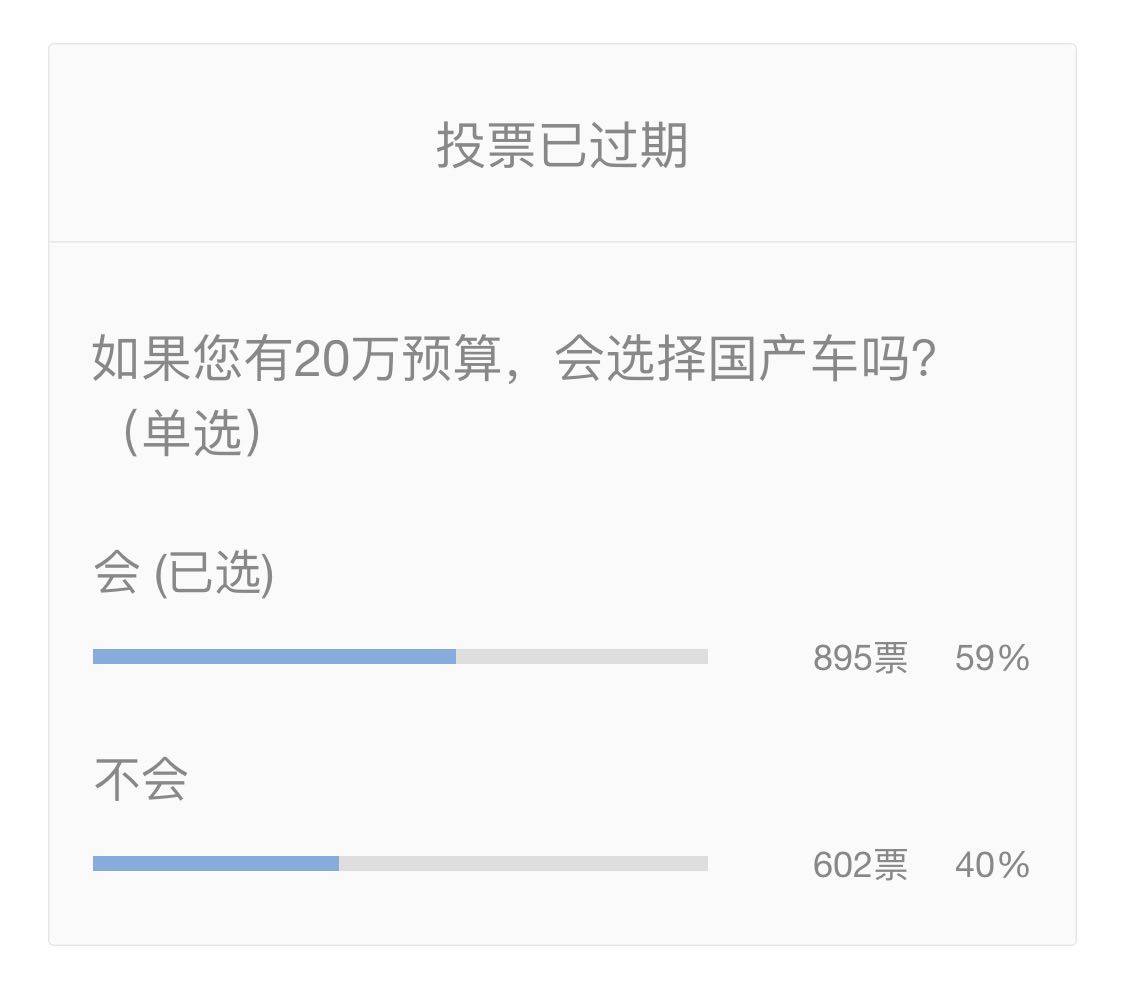1125x982 pixels.
Task: Click the 40% percentage label
Action: (991, 865)
